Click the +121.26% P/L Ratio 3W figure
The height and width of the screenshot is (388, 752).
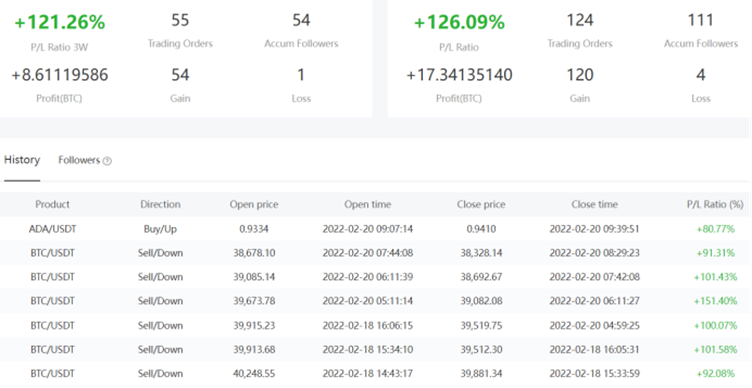pyautogui.click(x=59, y=22)
